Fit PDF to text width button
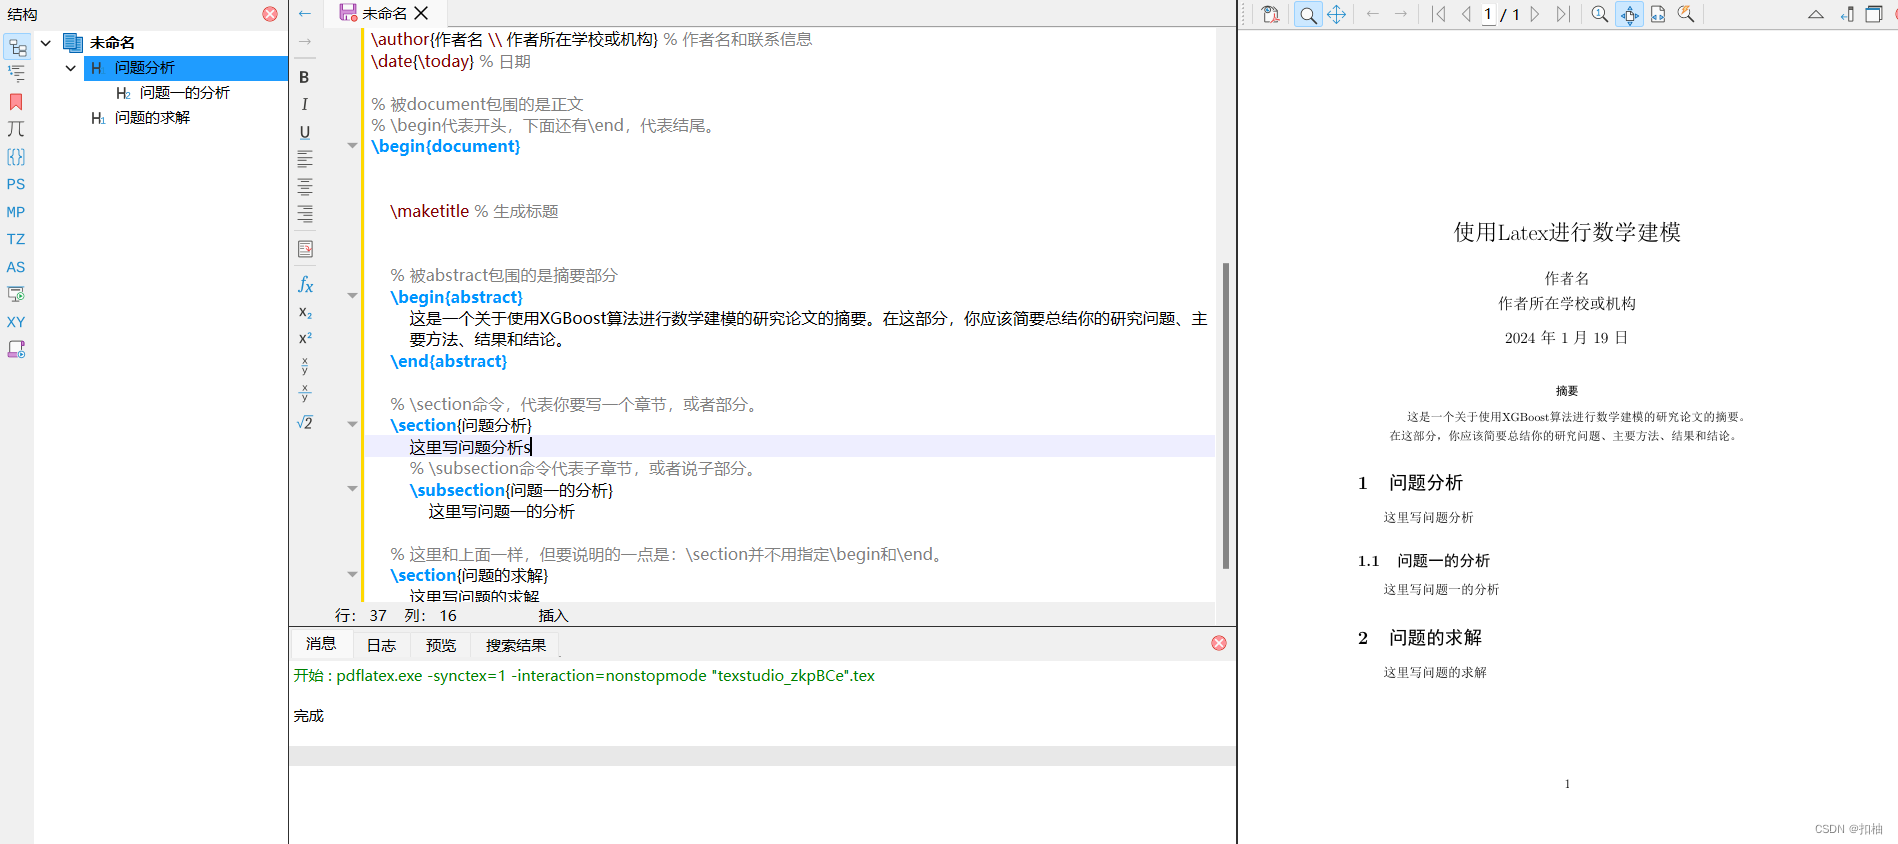1898x844 pixels. (x=1658, y=14)
